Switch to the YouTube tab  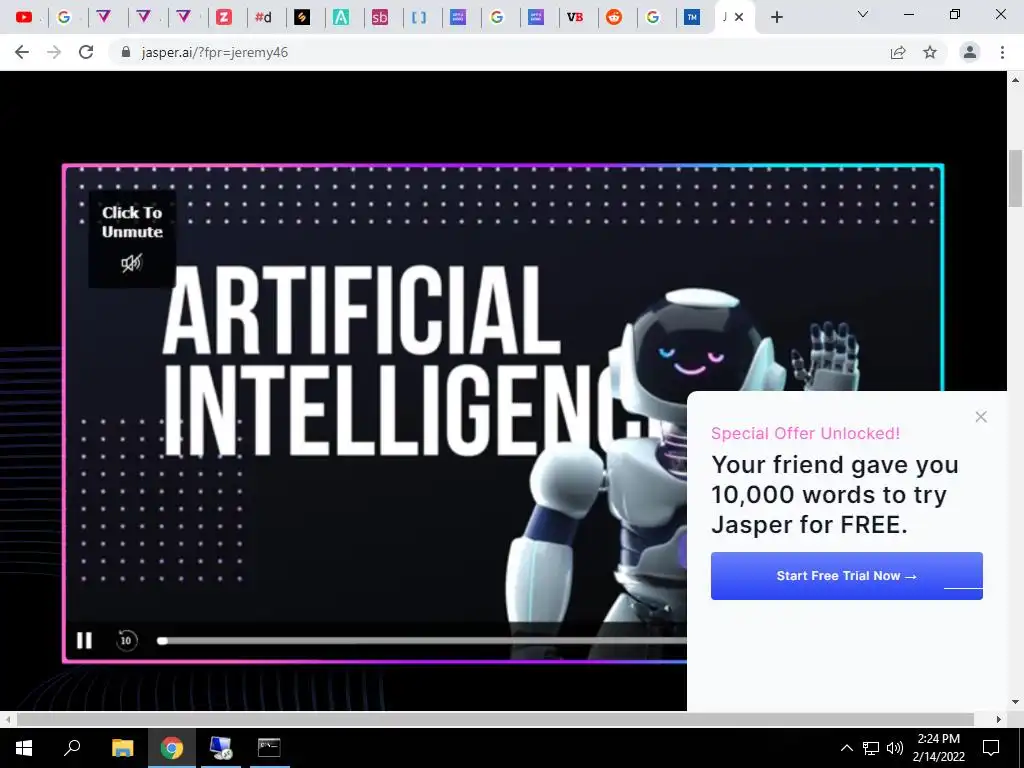(24, 17)
